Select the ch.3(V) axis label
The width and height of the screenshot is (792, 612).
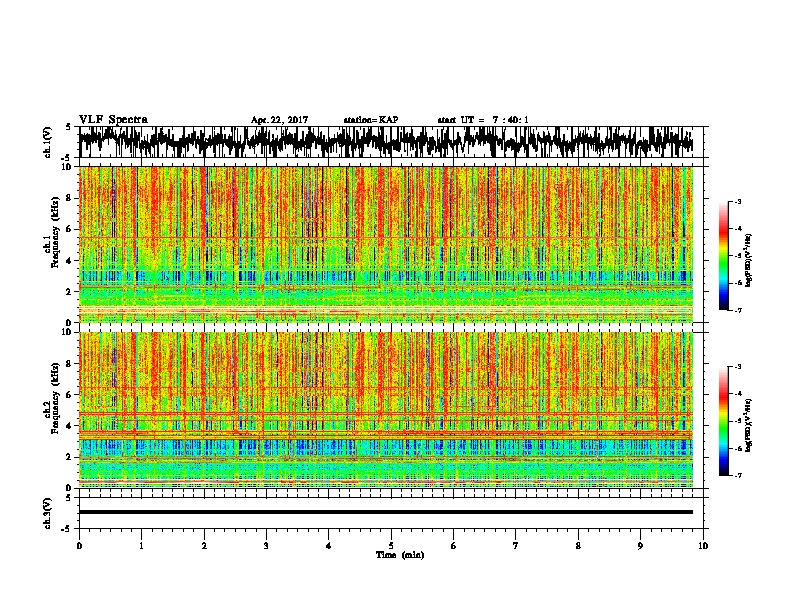(47, 513)
